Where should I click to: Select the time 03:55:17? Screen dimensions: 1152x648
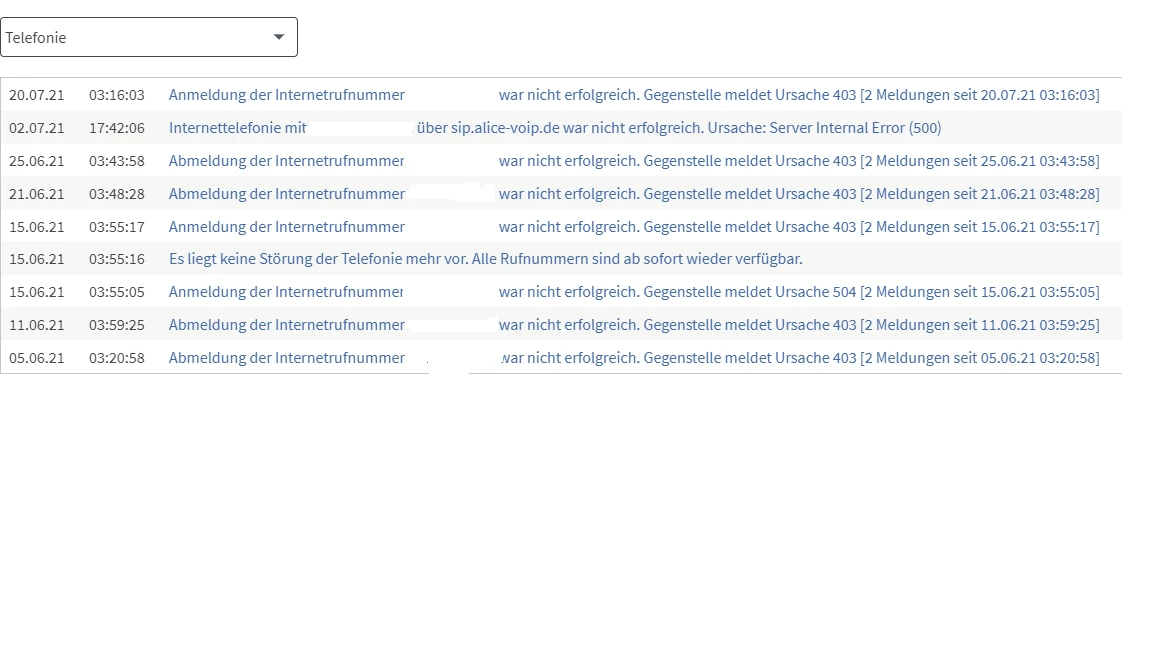[x=117, y=227]
